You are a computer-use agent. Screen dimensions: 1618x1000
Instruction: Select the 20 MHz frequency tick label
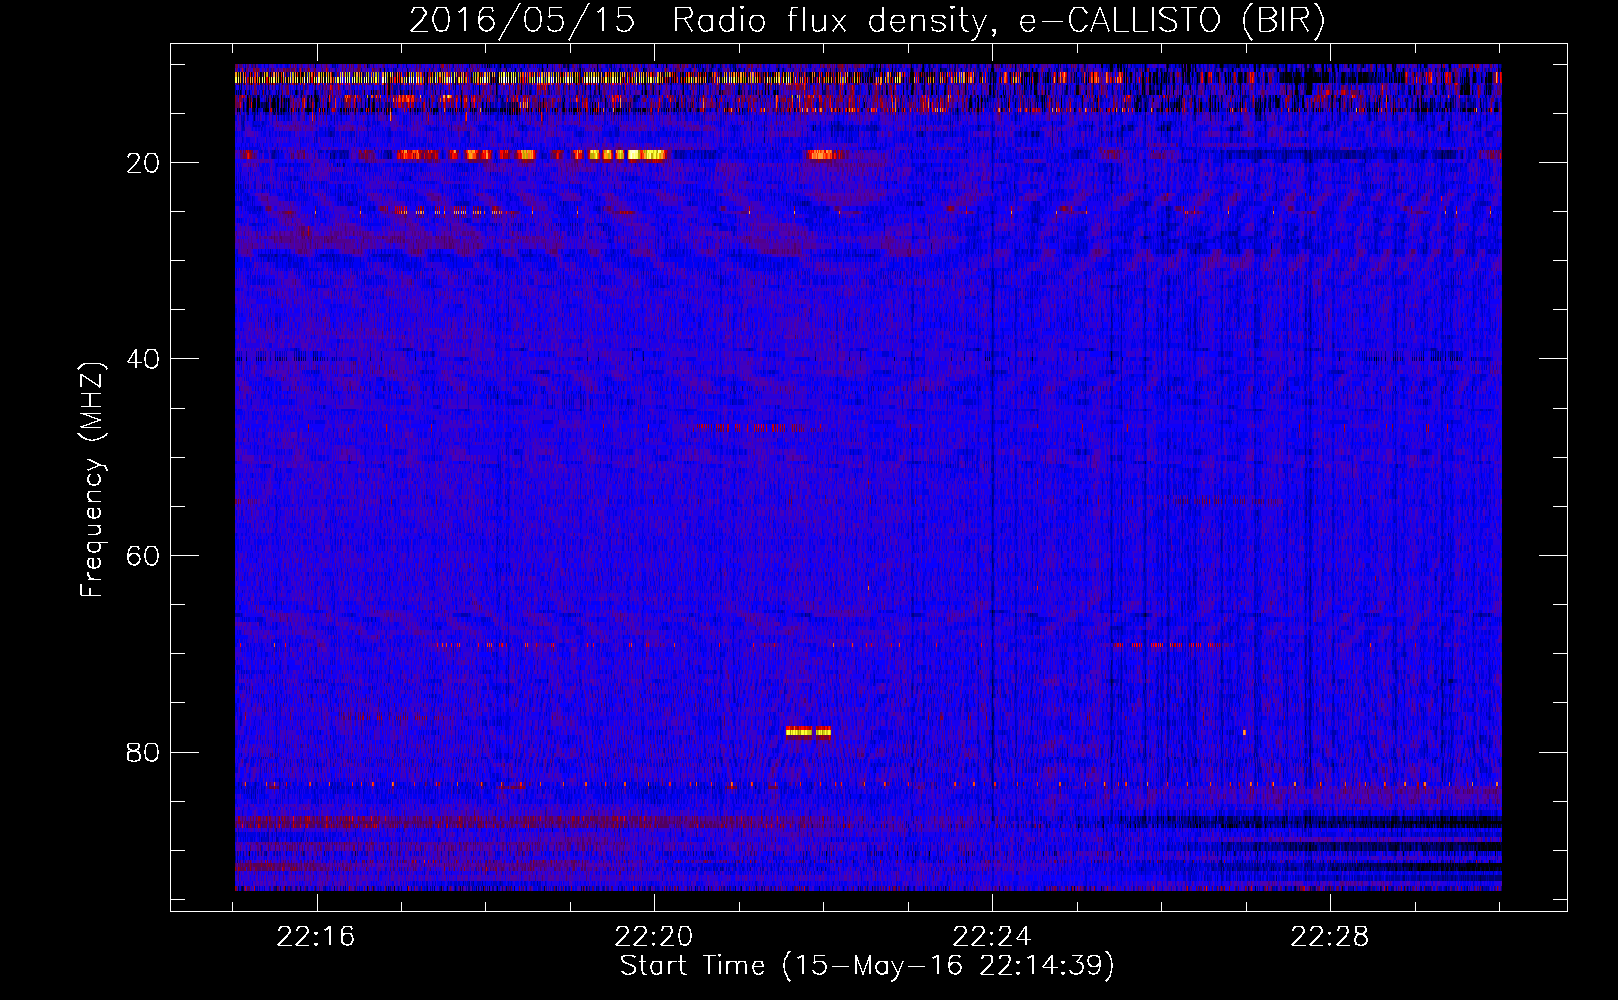click(x=144, y=163)
